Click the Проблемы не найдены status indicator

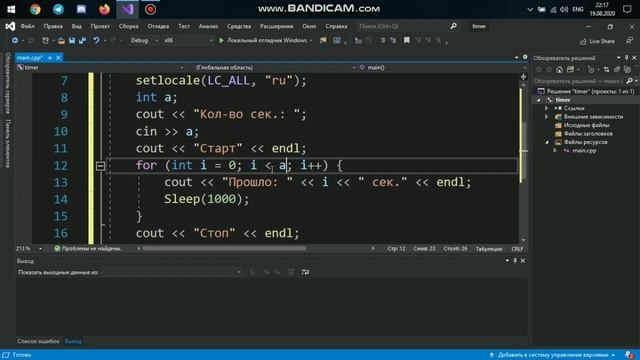point(88,249)
